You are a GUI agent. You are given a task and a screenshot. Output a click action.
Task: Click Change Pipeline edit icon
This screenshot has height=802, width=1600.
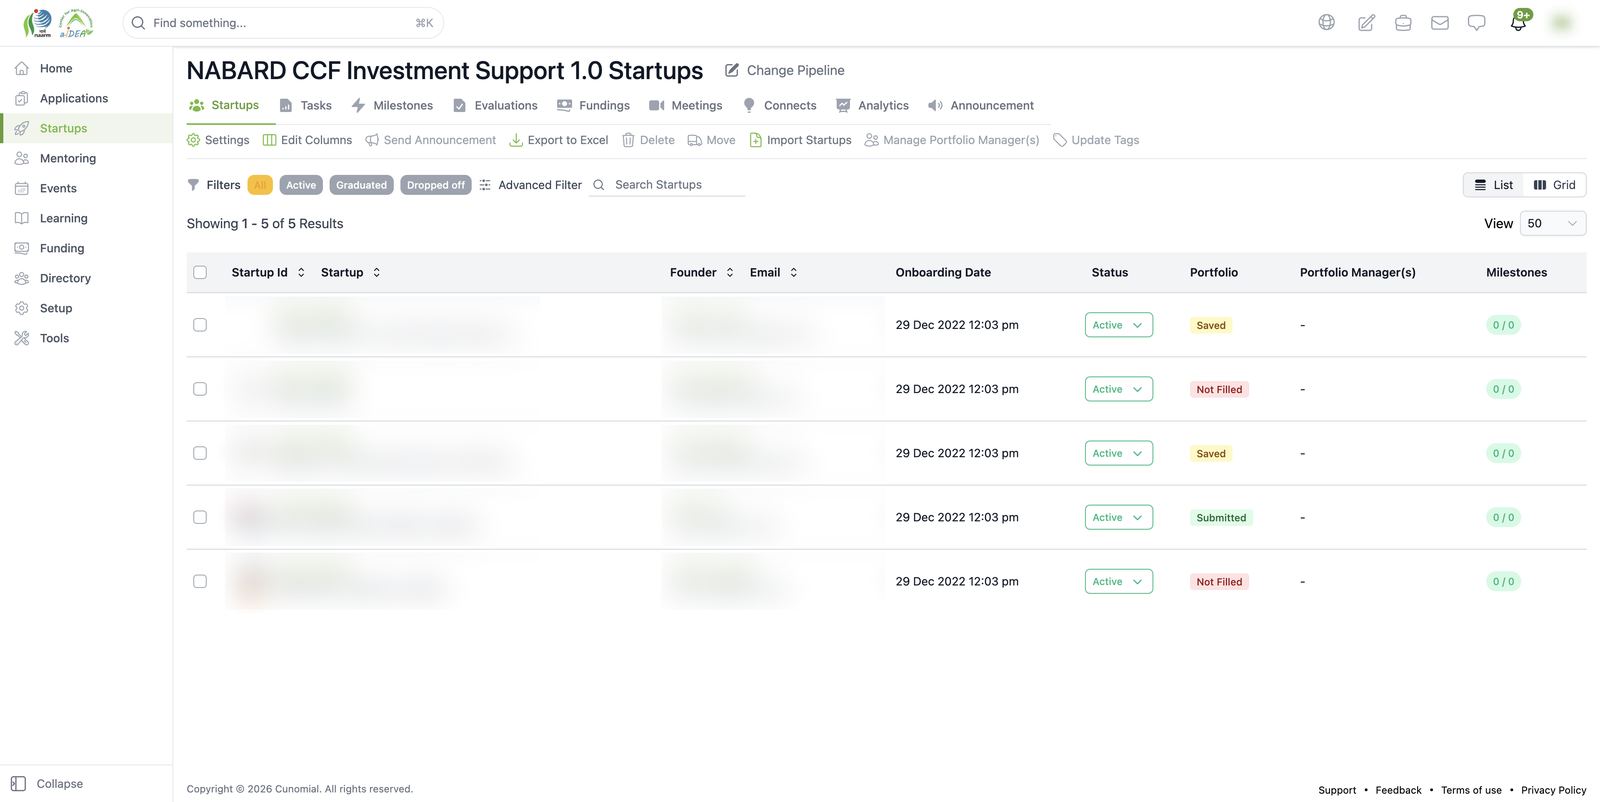[x=732, y=70]
